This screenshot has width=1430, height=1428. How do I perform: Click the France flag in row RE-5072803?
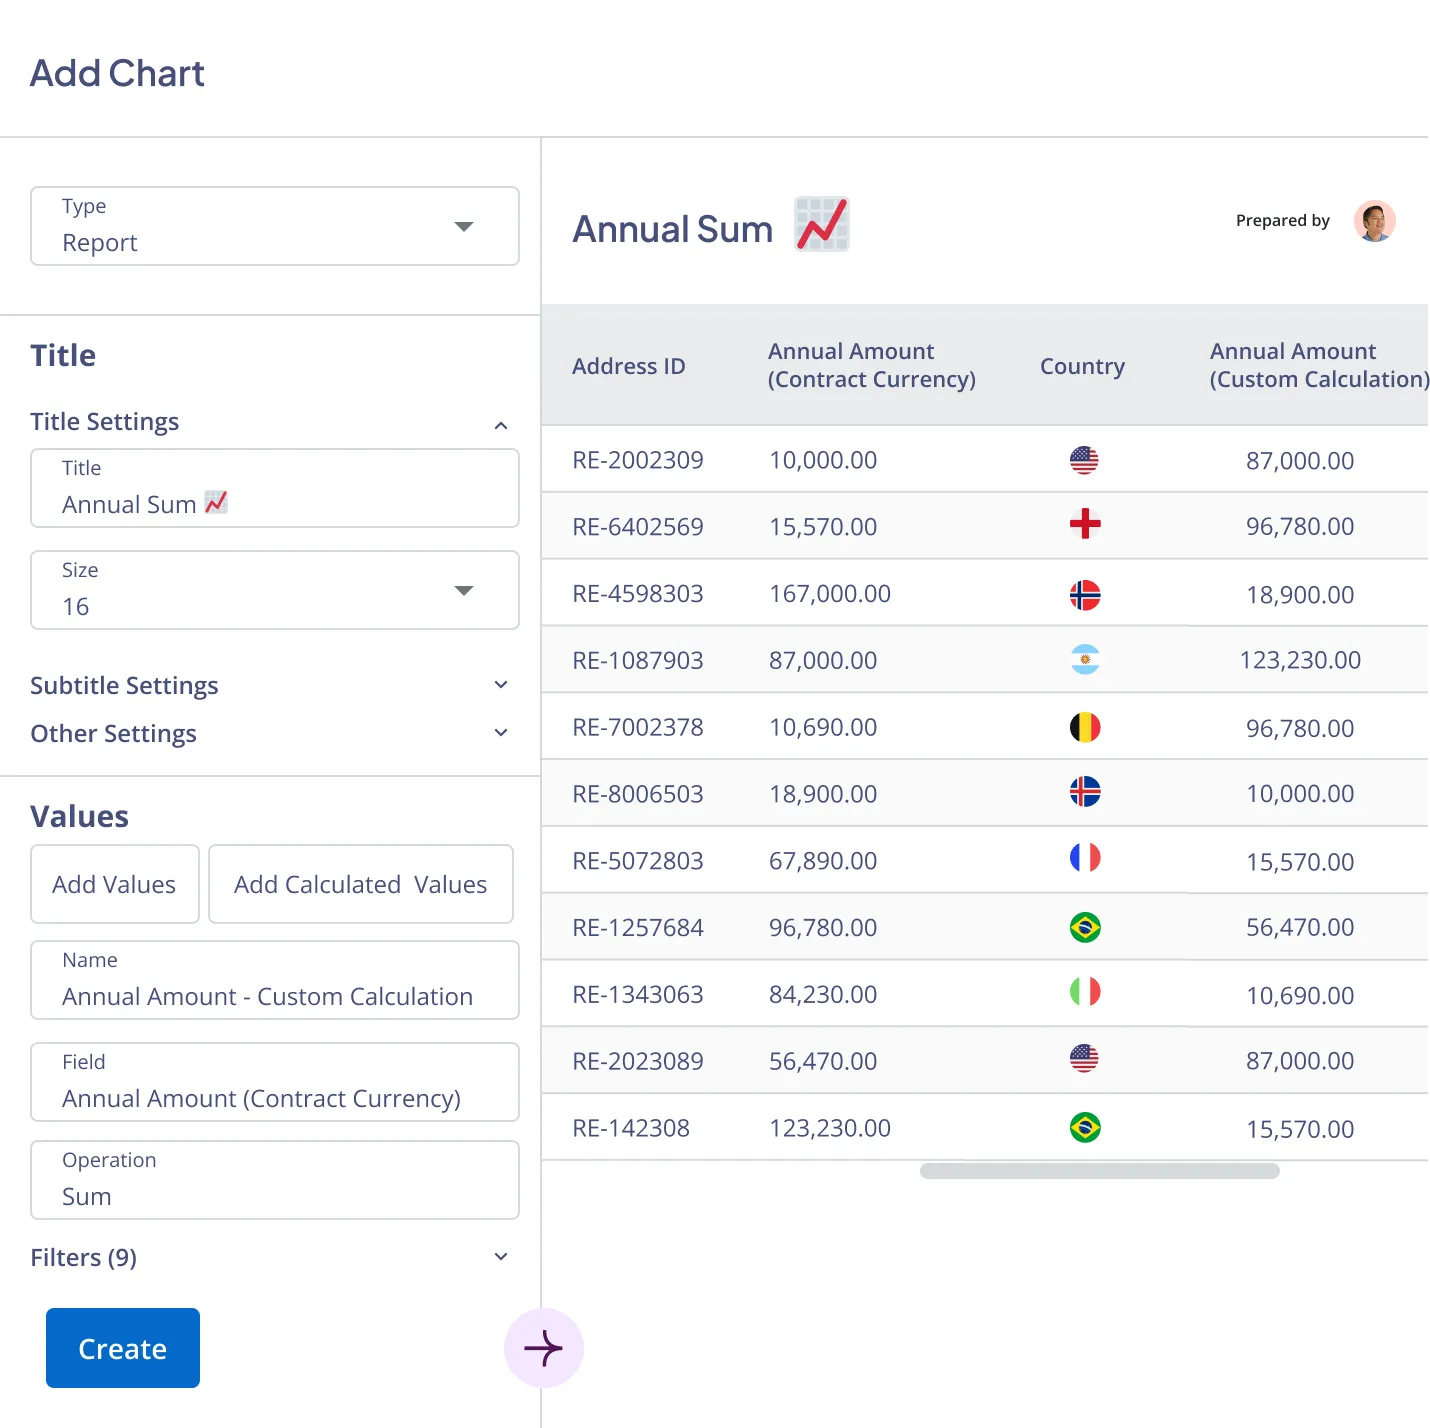1084,858
